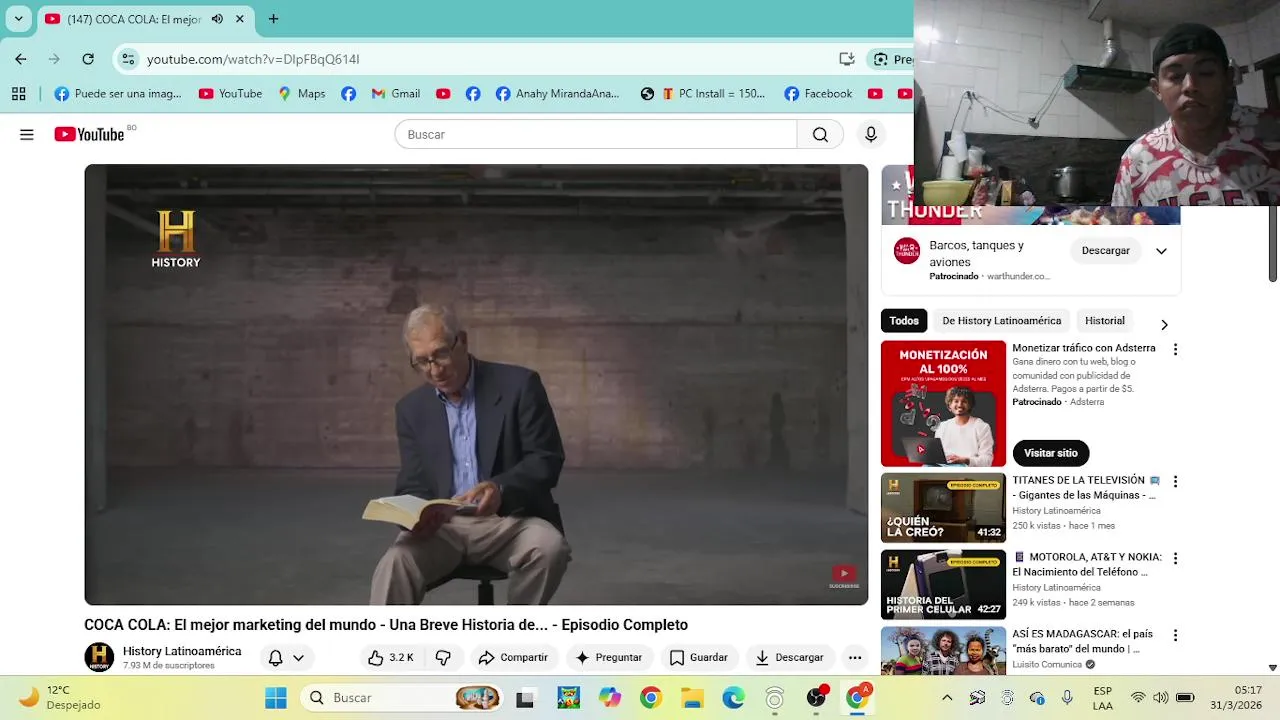Open the Windows Start menu
Image resolution: width=1280 pixels, height=720 pixels.
275,697
